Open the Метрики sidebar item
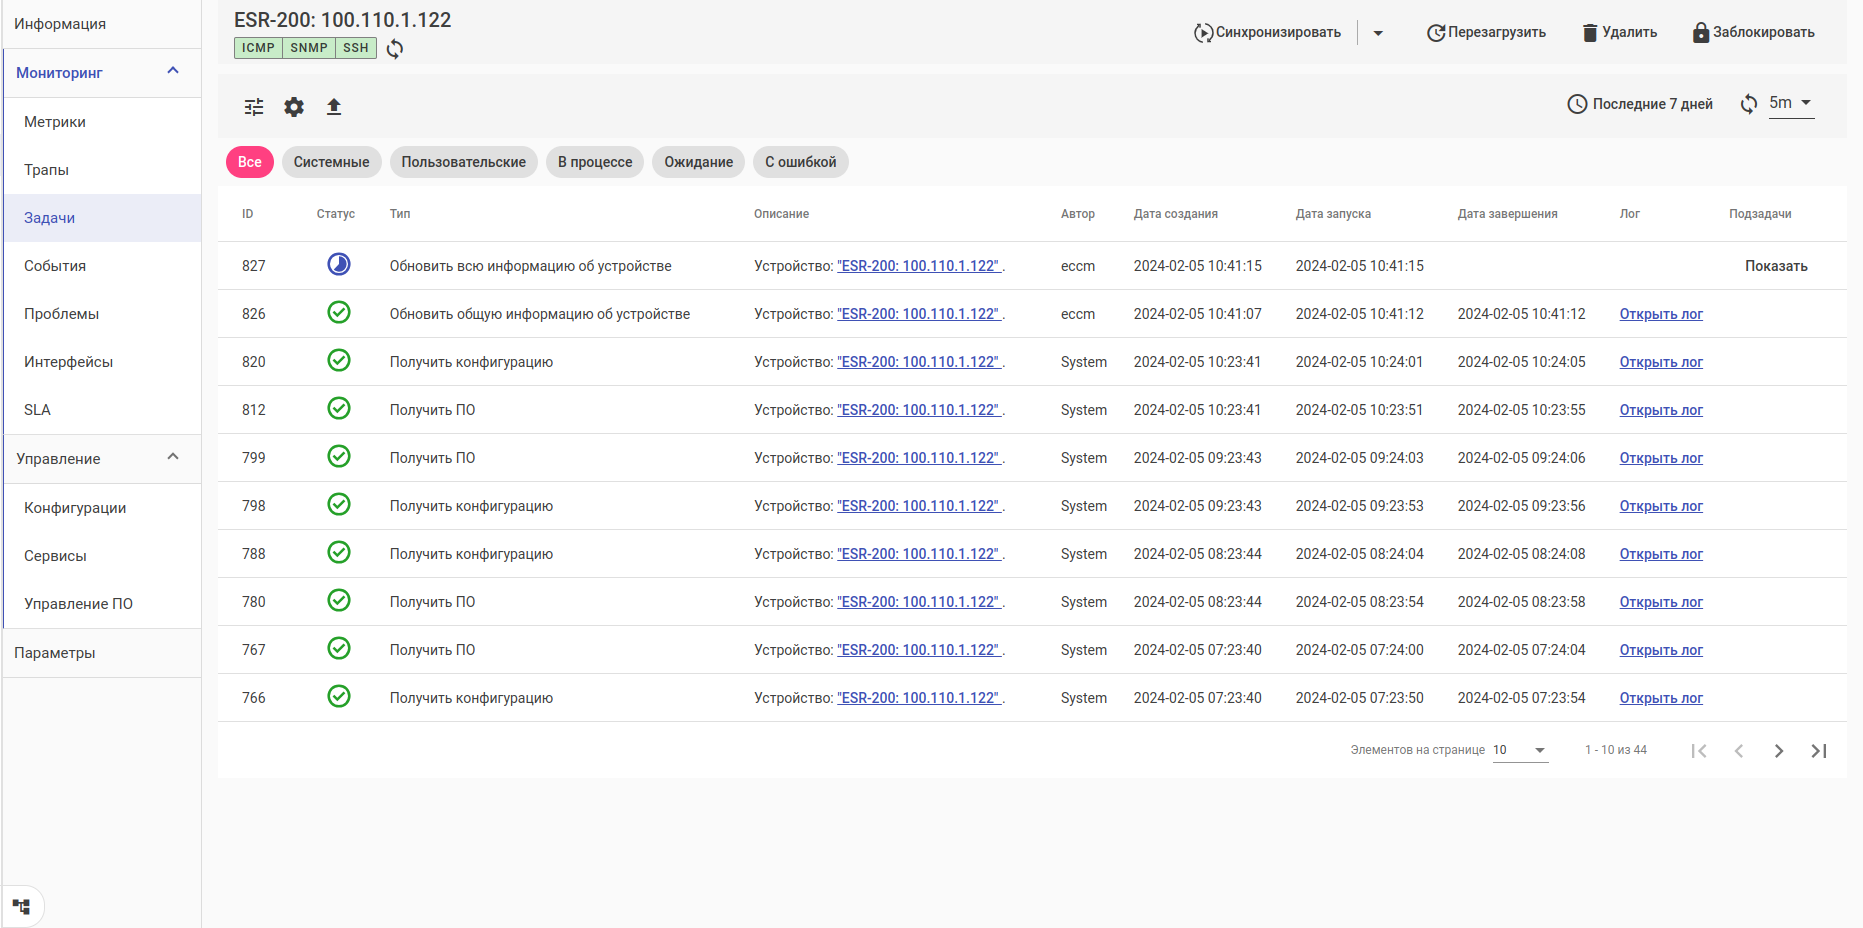This screenshot has width=1863, height=928. coord(55,122)
